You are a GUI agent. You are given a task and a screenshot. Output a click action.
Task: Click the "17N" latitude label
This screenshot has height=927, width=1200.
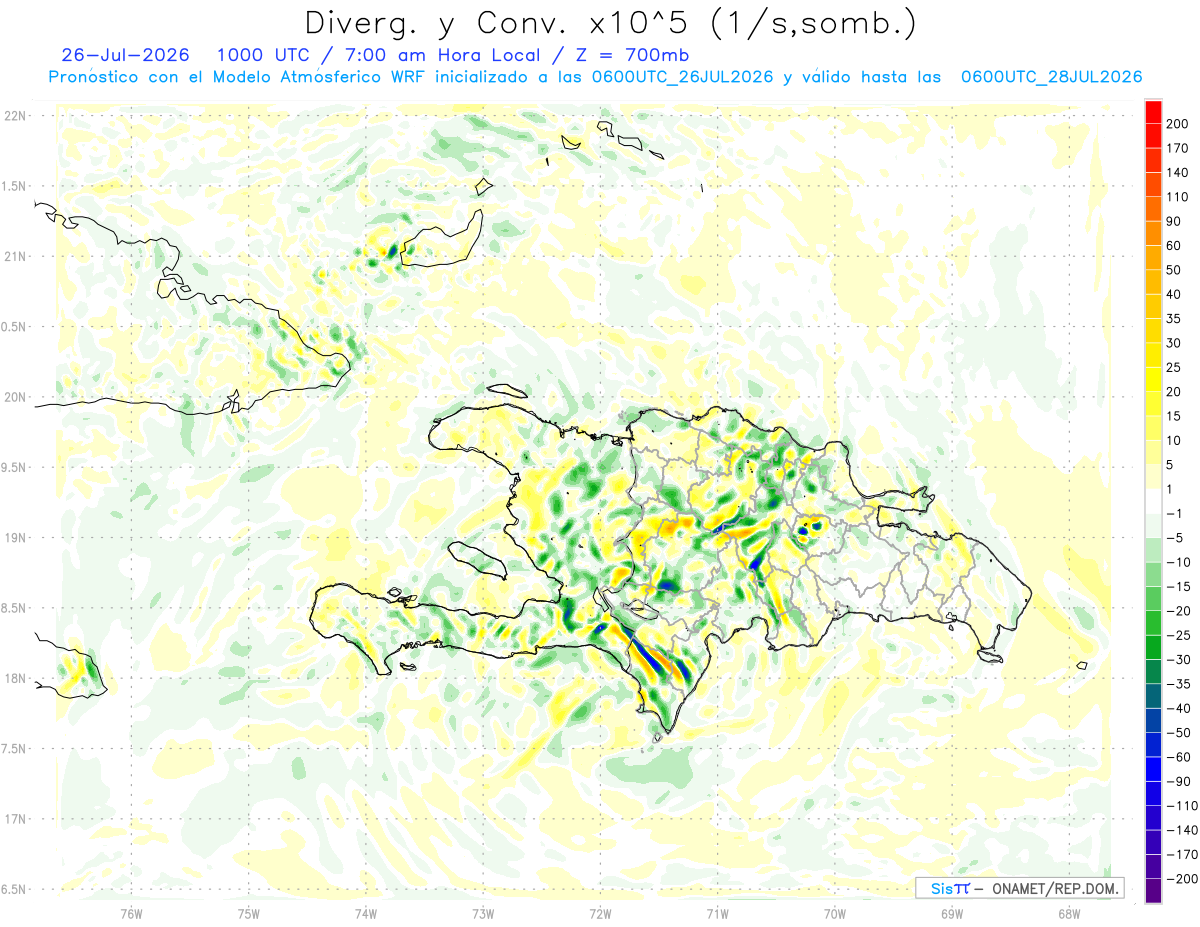coord(14,819)
